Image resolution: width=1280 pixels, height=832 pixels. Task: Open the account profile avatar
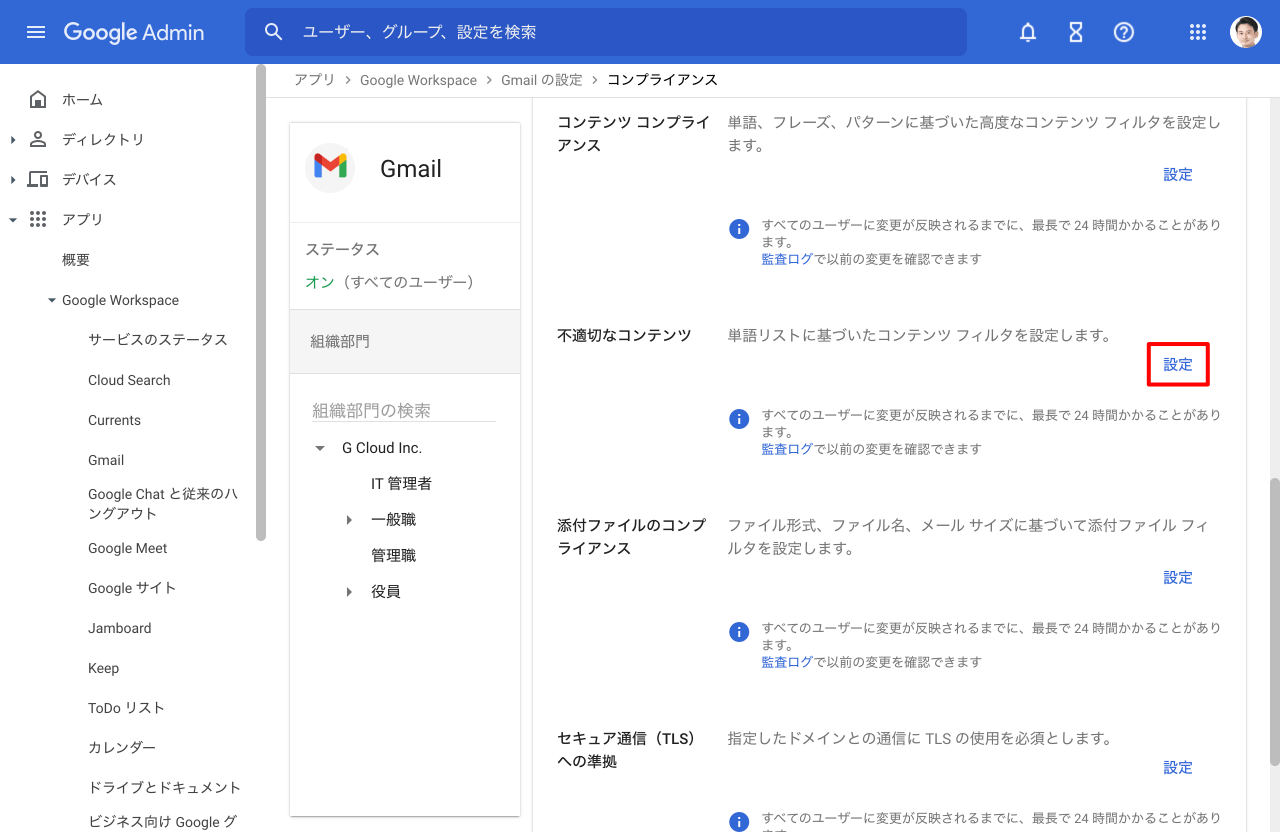(1246, 32)
